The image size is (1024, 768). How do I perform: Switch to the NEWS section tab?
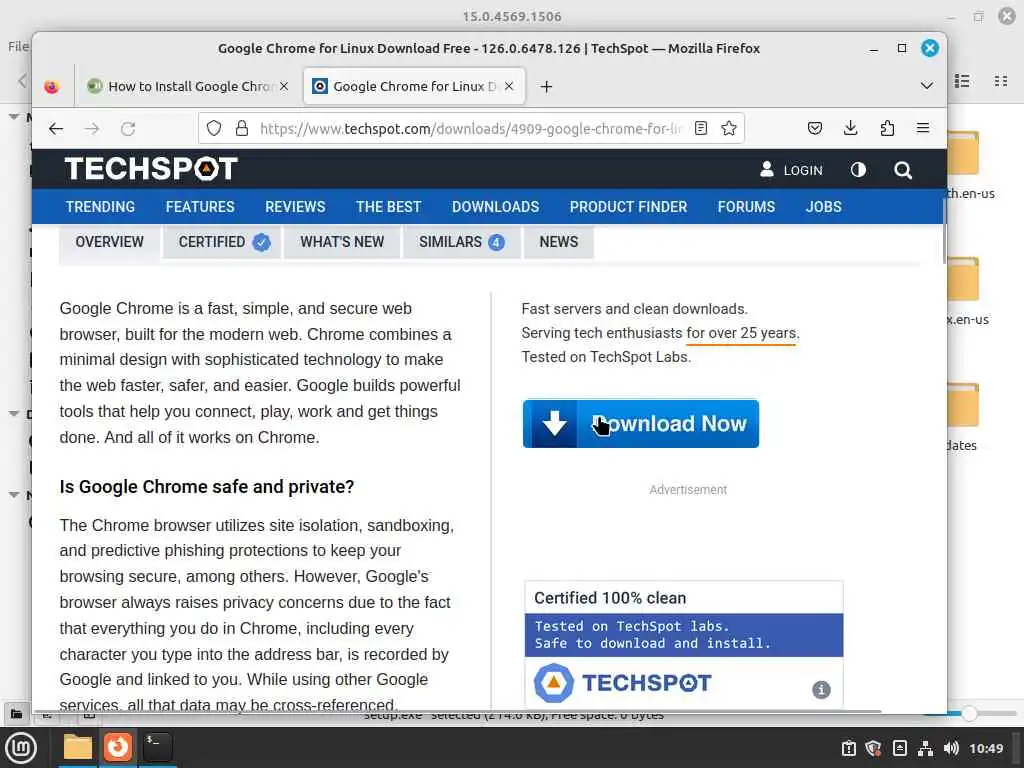point(559,242)
